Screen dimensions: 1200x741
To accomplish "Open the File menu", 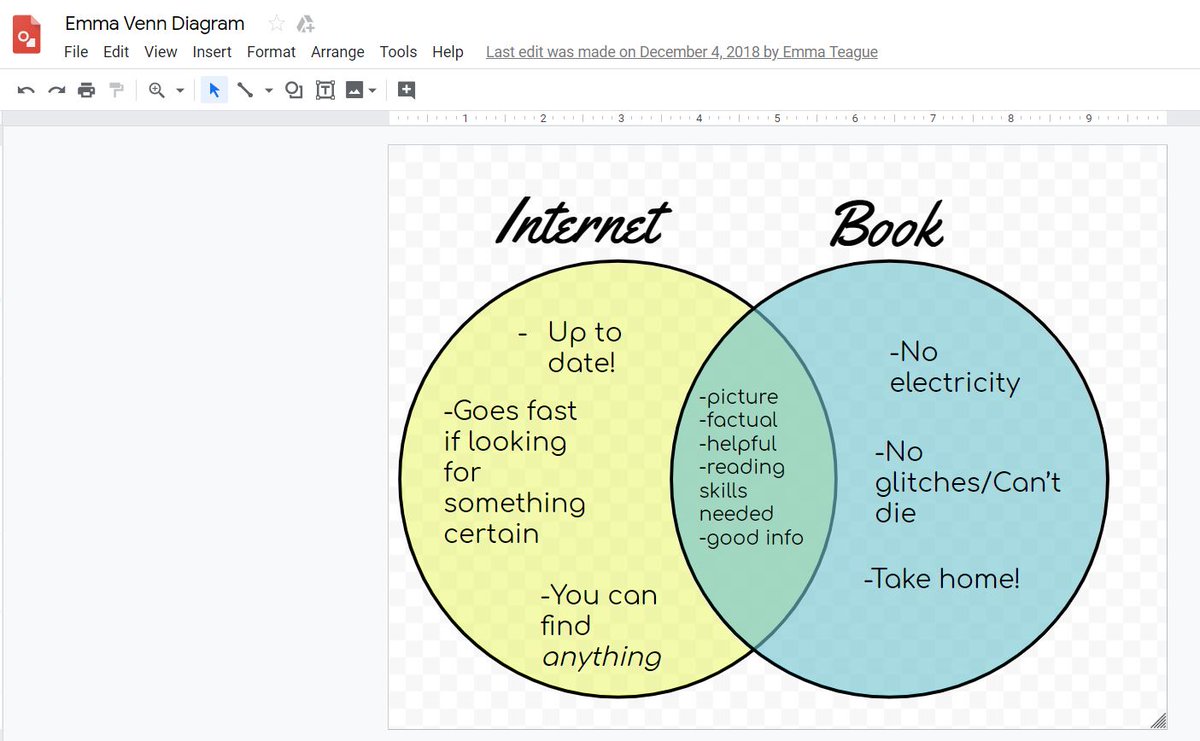I will [x=76, y=52].
